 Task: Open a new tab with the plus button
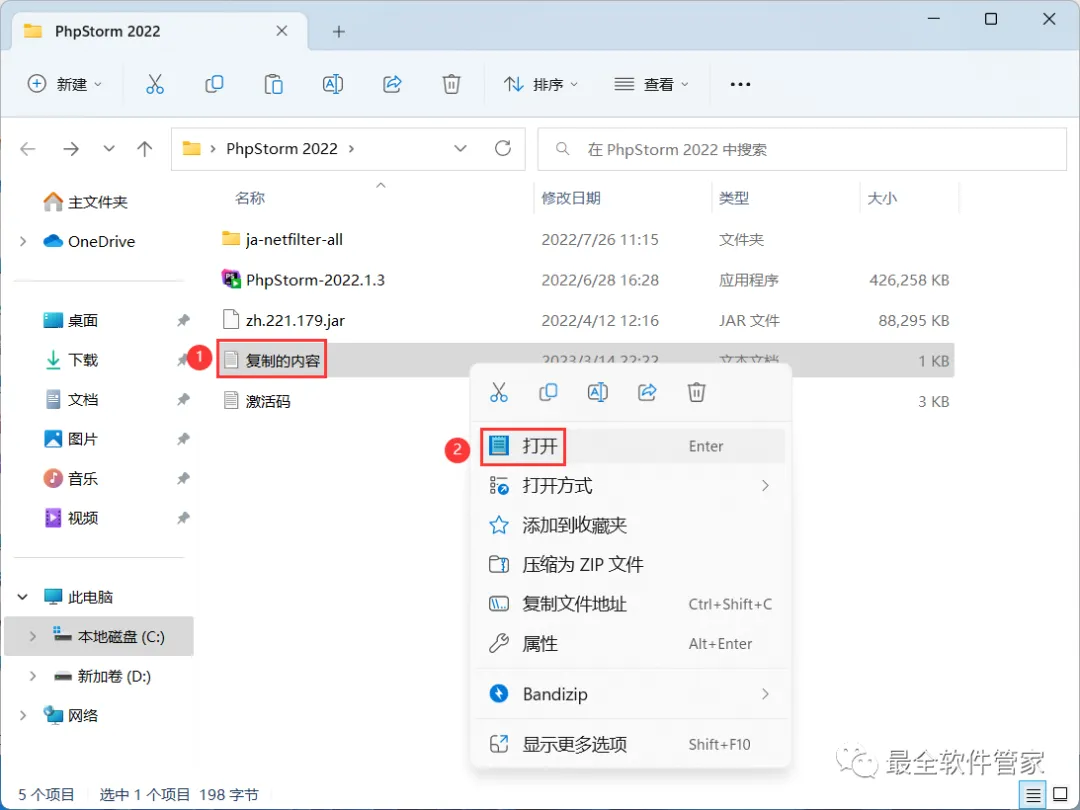(x=338, y=32)
